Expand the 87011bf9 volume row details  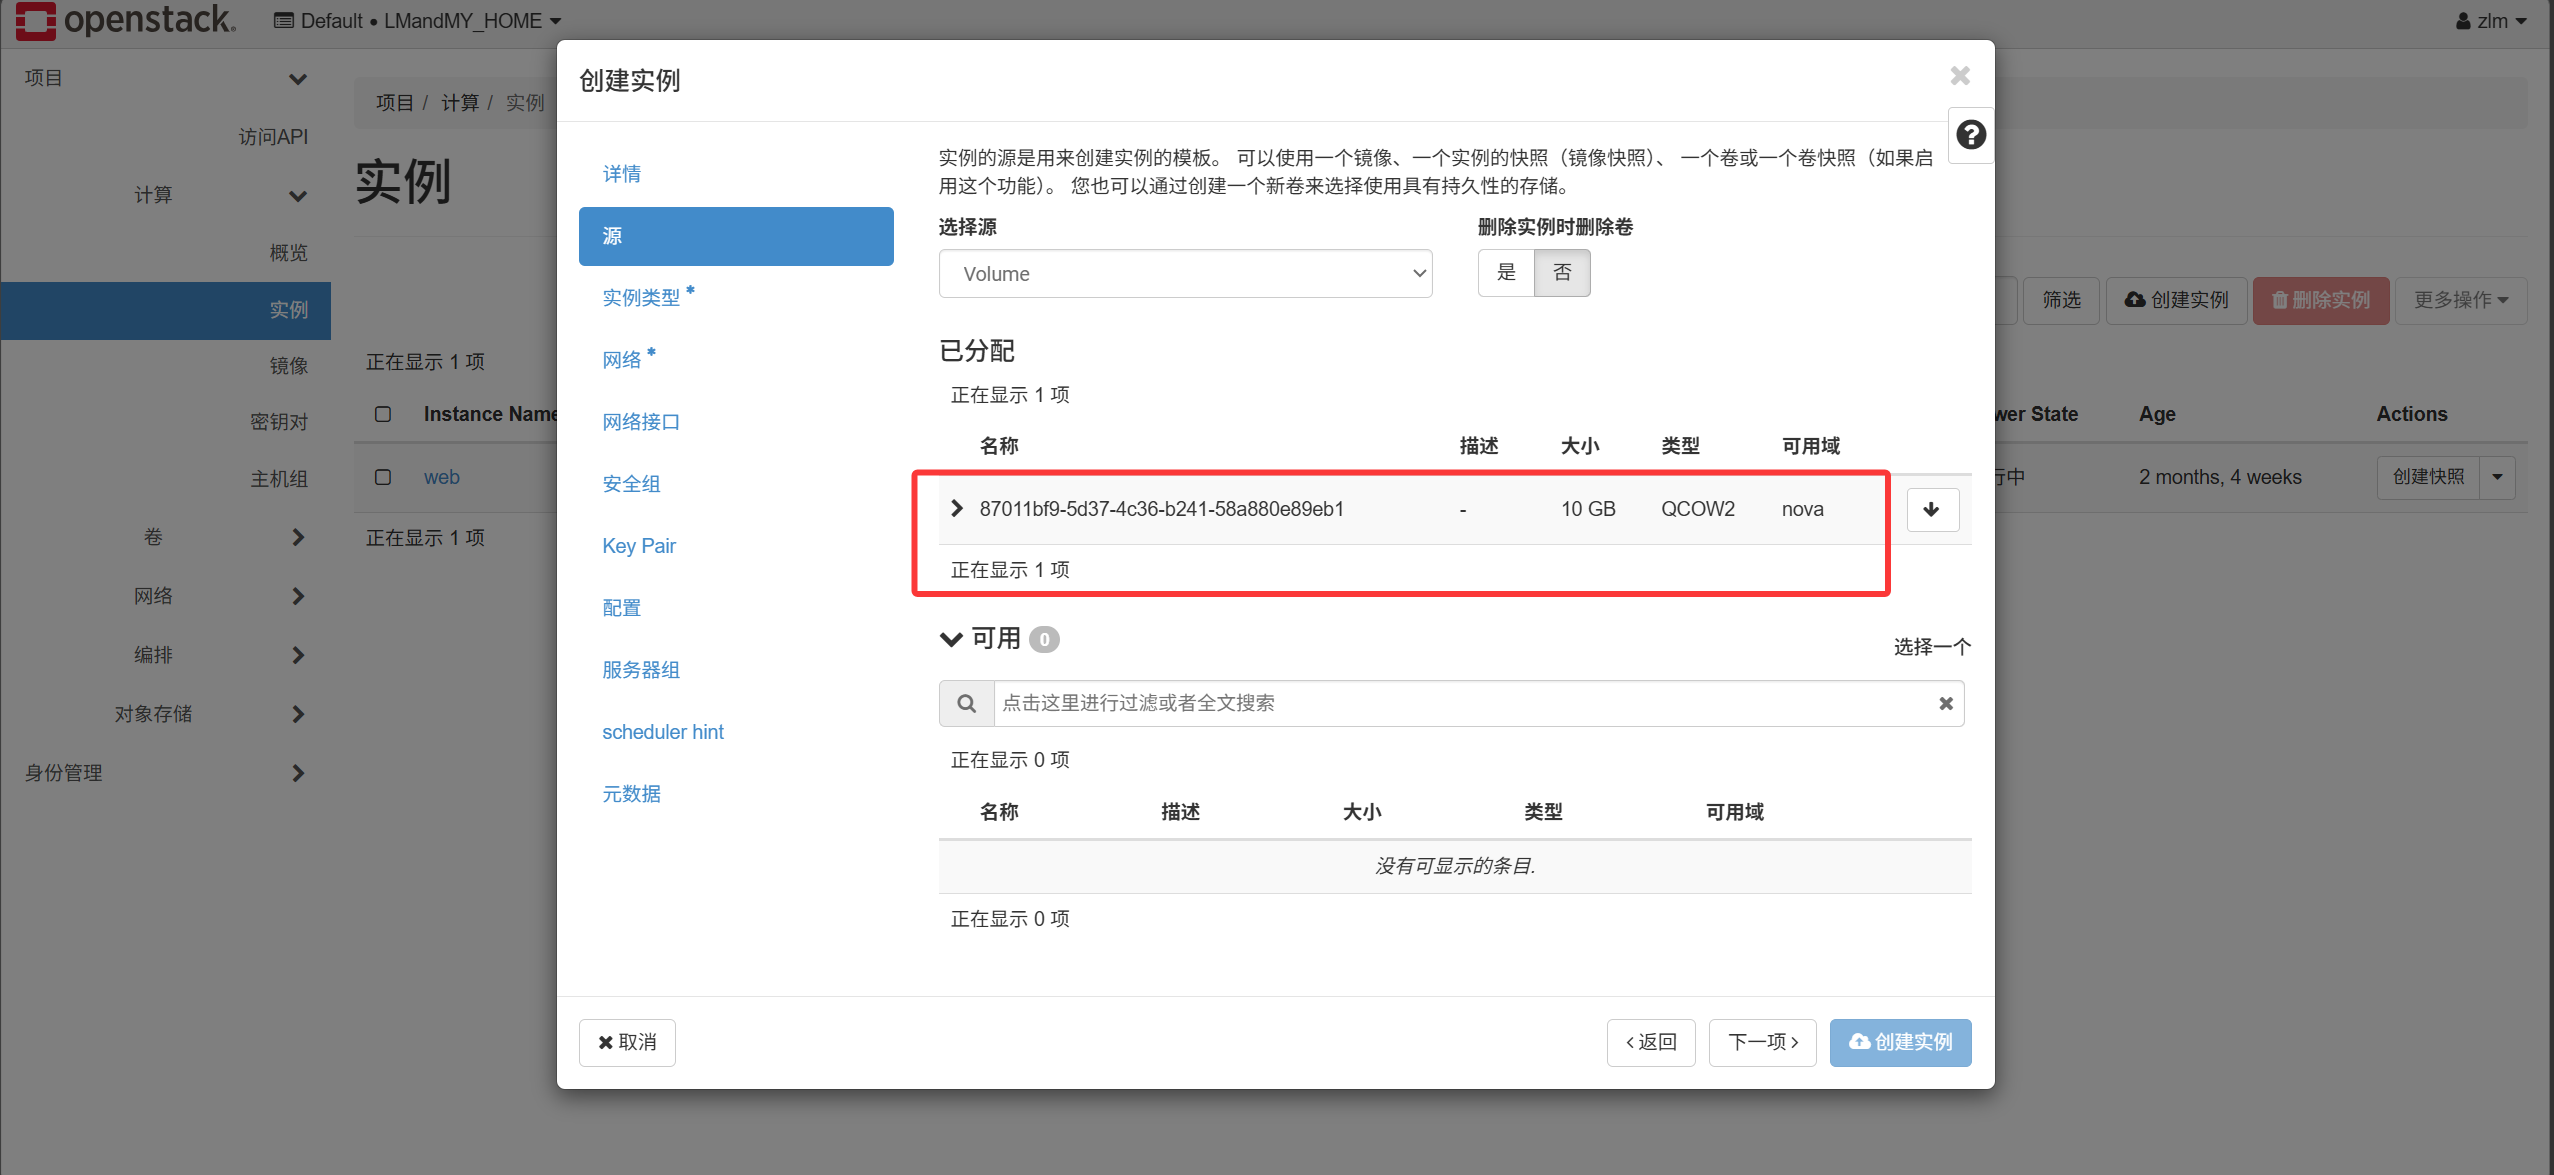click(x=957, y=509)
